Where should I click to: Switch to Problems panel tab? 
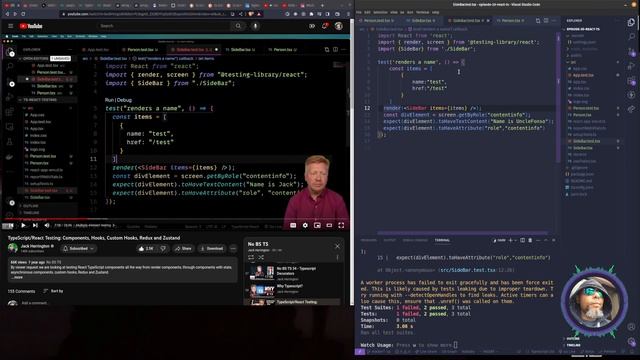coord(369,240)
